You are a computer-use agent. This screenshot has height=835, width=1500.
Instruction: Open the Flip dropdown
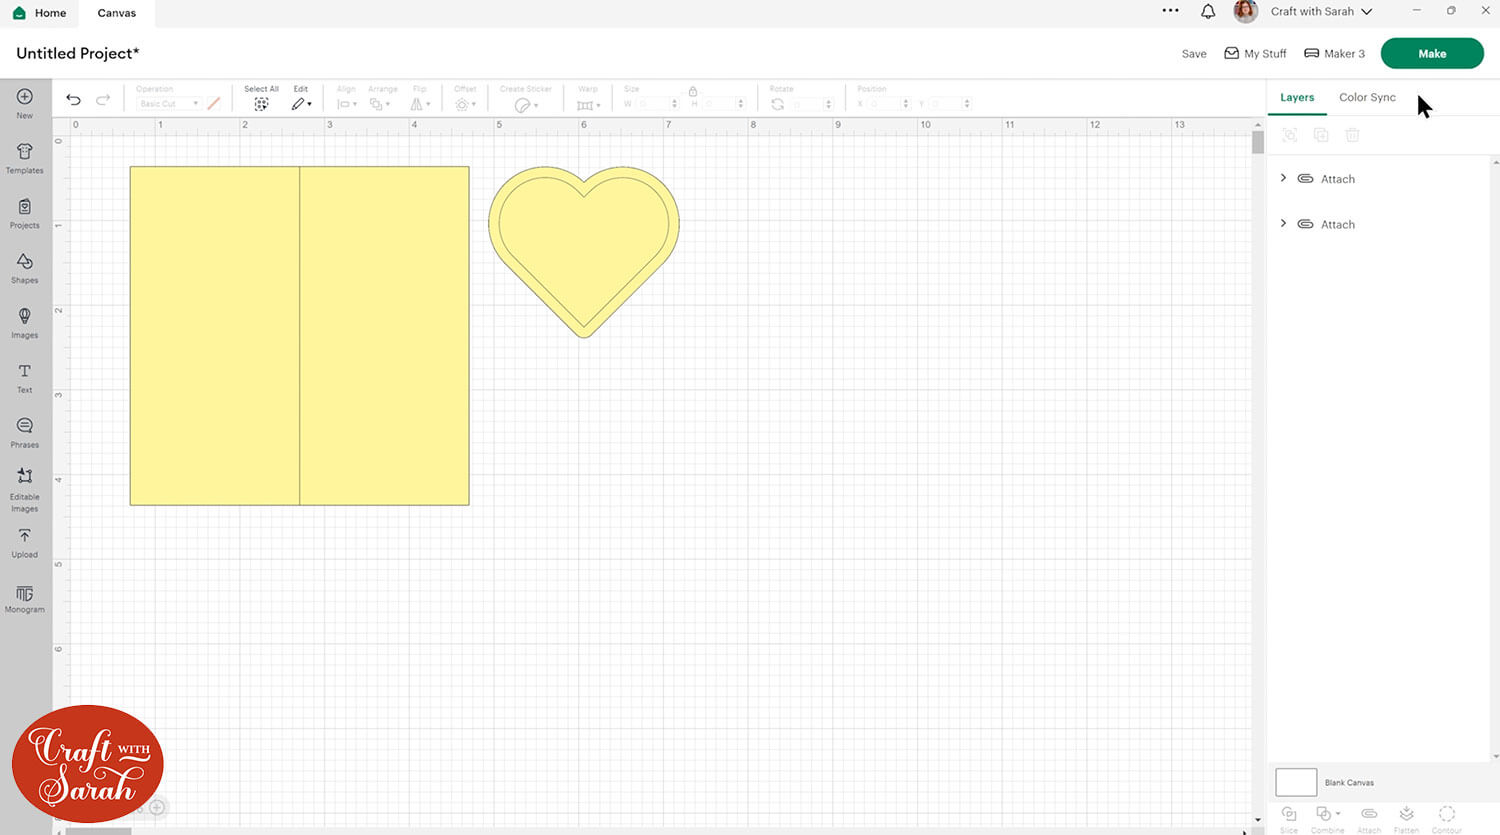420,104
